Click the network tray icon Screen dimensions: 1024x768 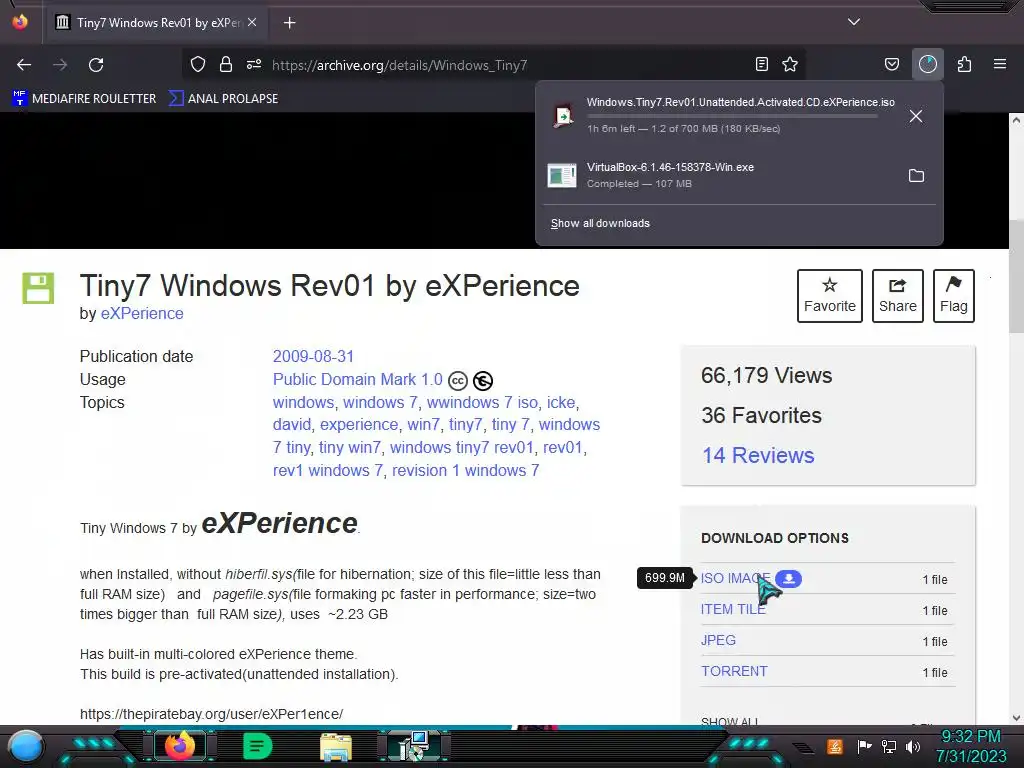(889, 746)
